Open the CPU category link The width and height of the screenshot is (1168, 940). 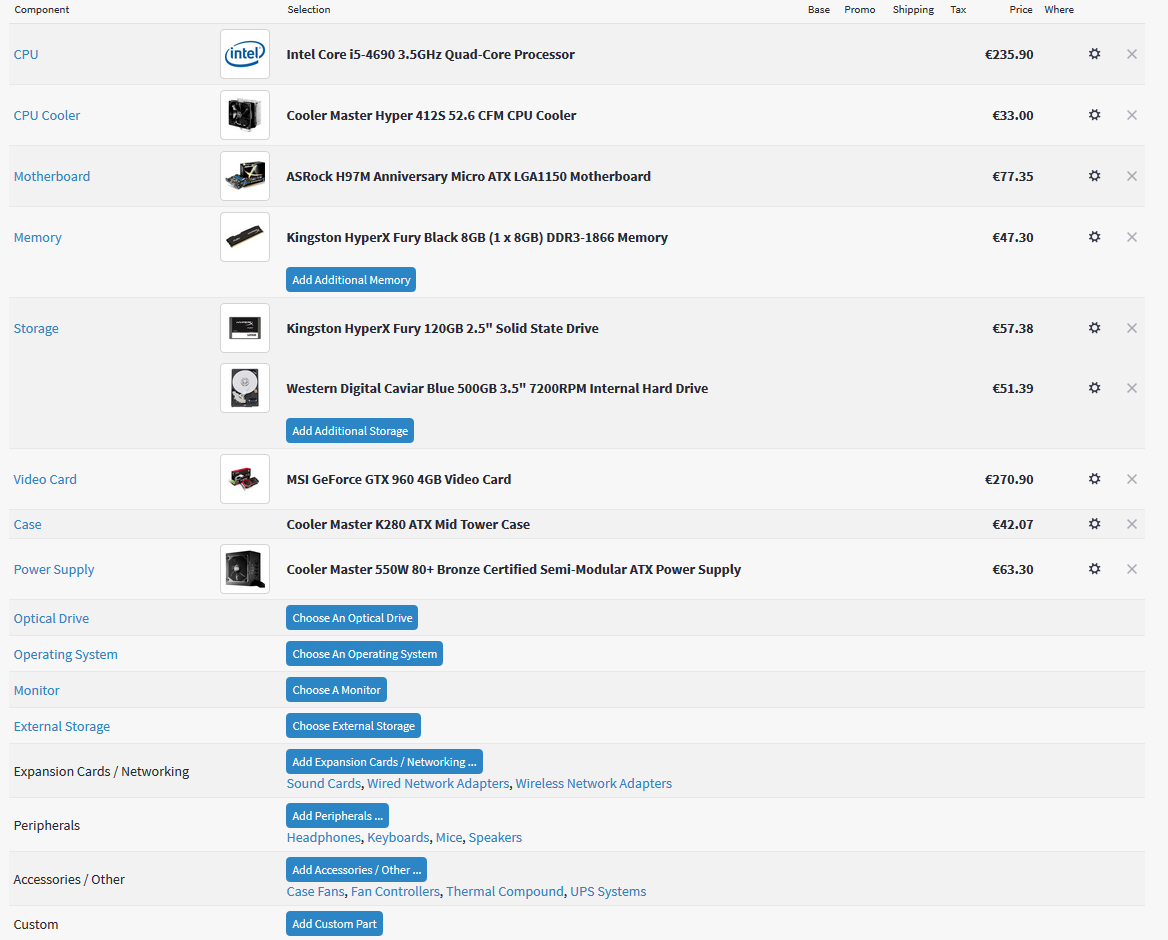click(x=26, y=54)
